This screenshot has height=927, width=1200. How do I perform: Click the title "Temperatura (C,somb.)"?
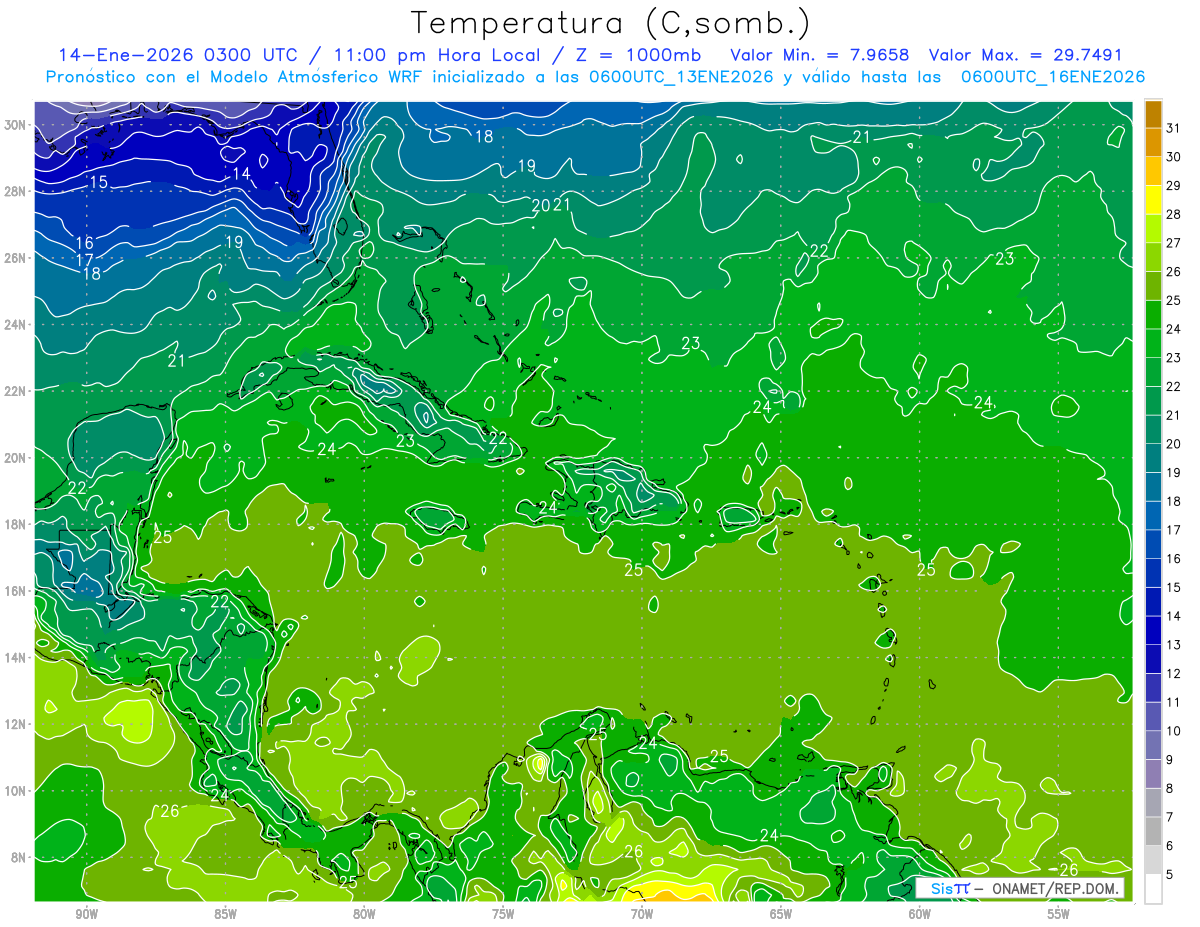coord(609,23)
